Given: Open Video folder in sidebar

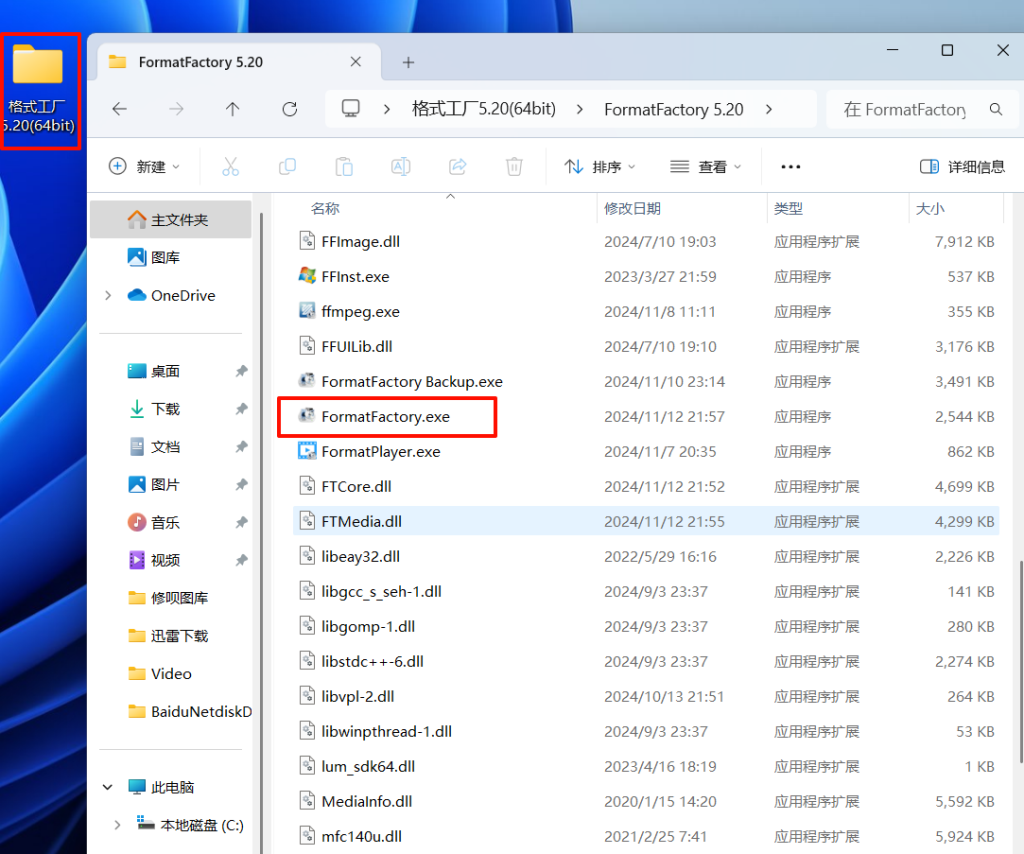Looking at the screenshot, I should pyautogui.click(x=160, y=674).
